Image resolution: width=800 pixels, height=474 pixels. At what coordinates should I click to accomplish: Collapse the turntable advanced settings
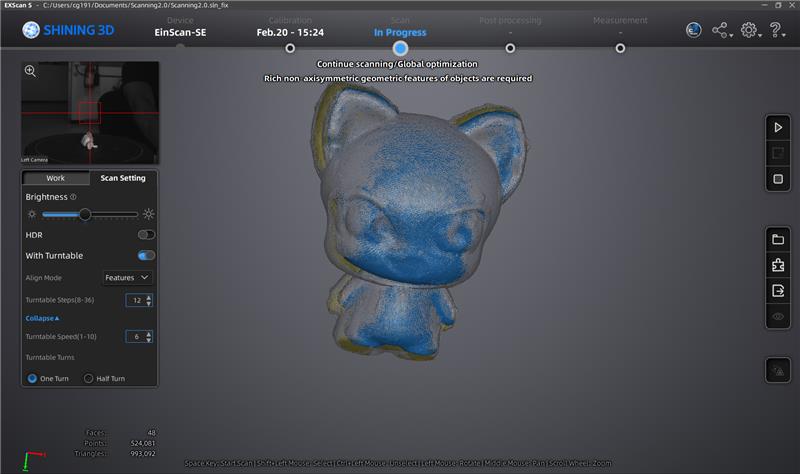click(x=42, y=318)
